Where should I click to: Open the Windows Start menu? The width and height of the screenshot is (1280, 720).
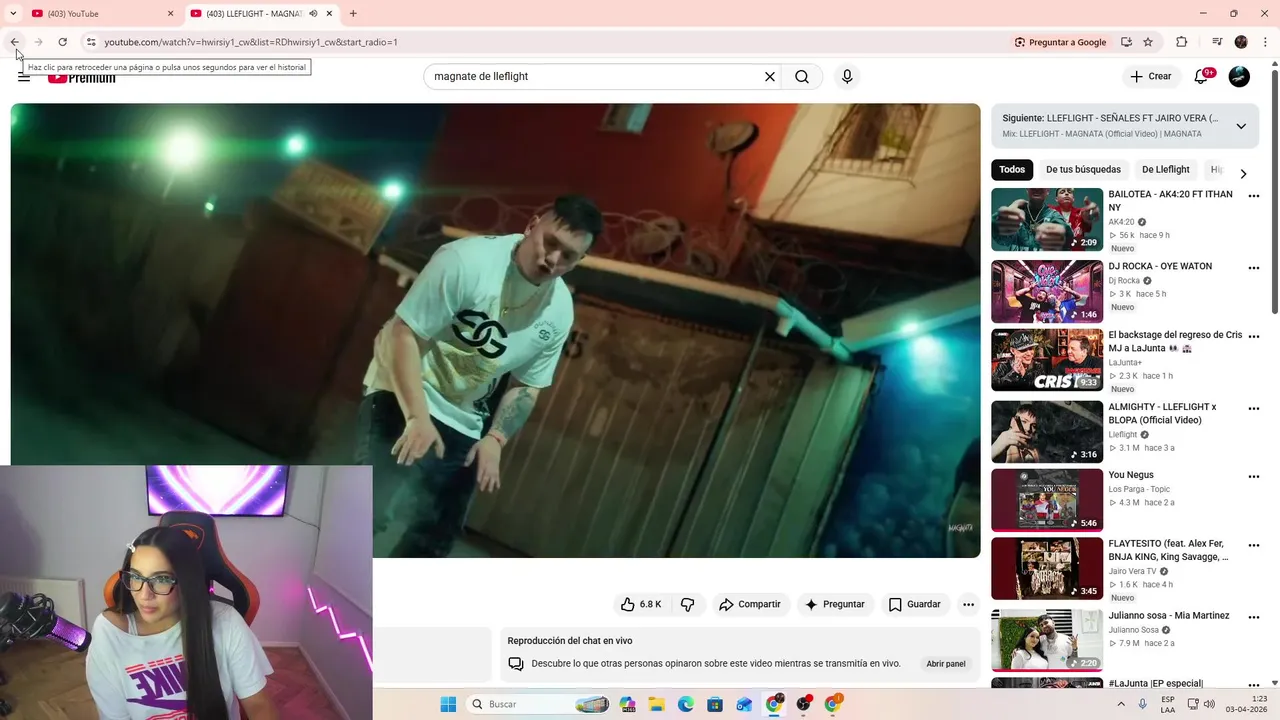pos(448,704)
